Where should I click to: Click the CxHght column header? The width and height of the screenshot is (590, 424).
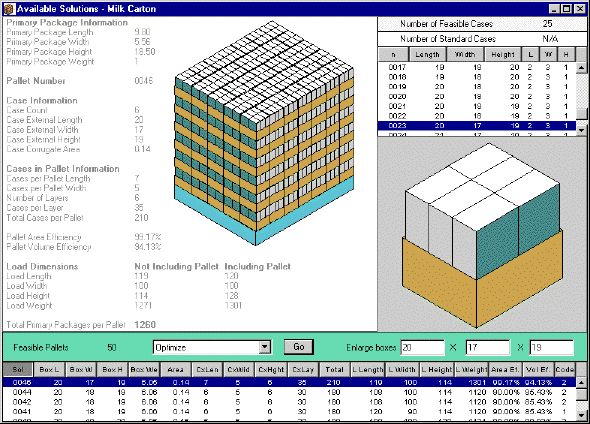271,369
